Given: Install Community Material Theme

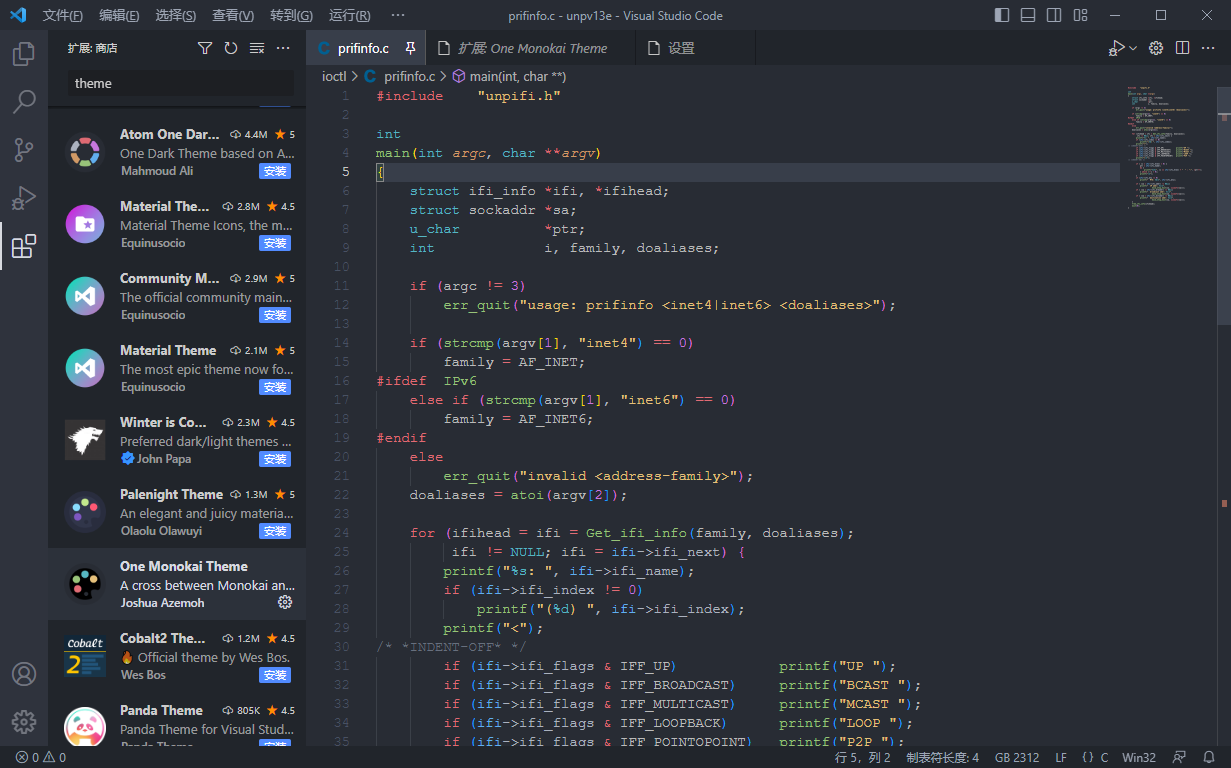Looking at the screenshot, I should coord(275,315).
